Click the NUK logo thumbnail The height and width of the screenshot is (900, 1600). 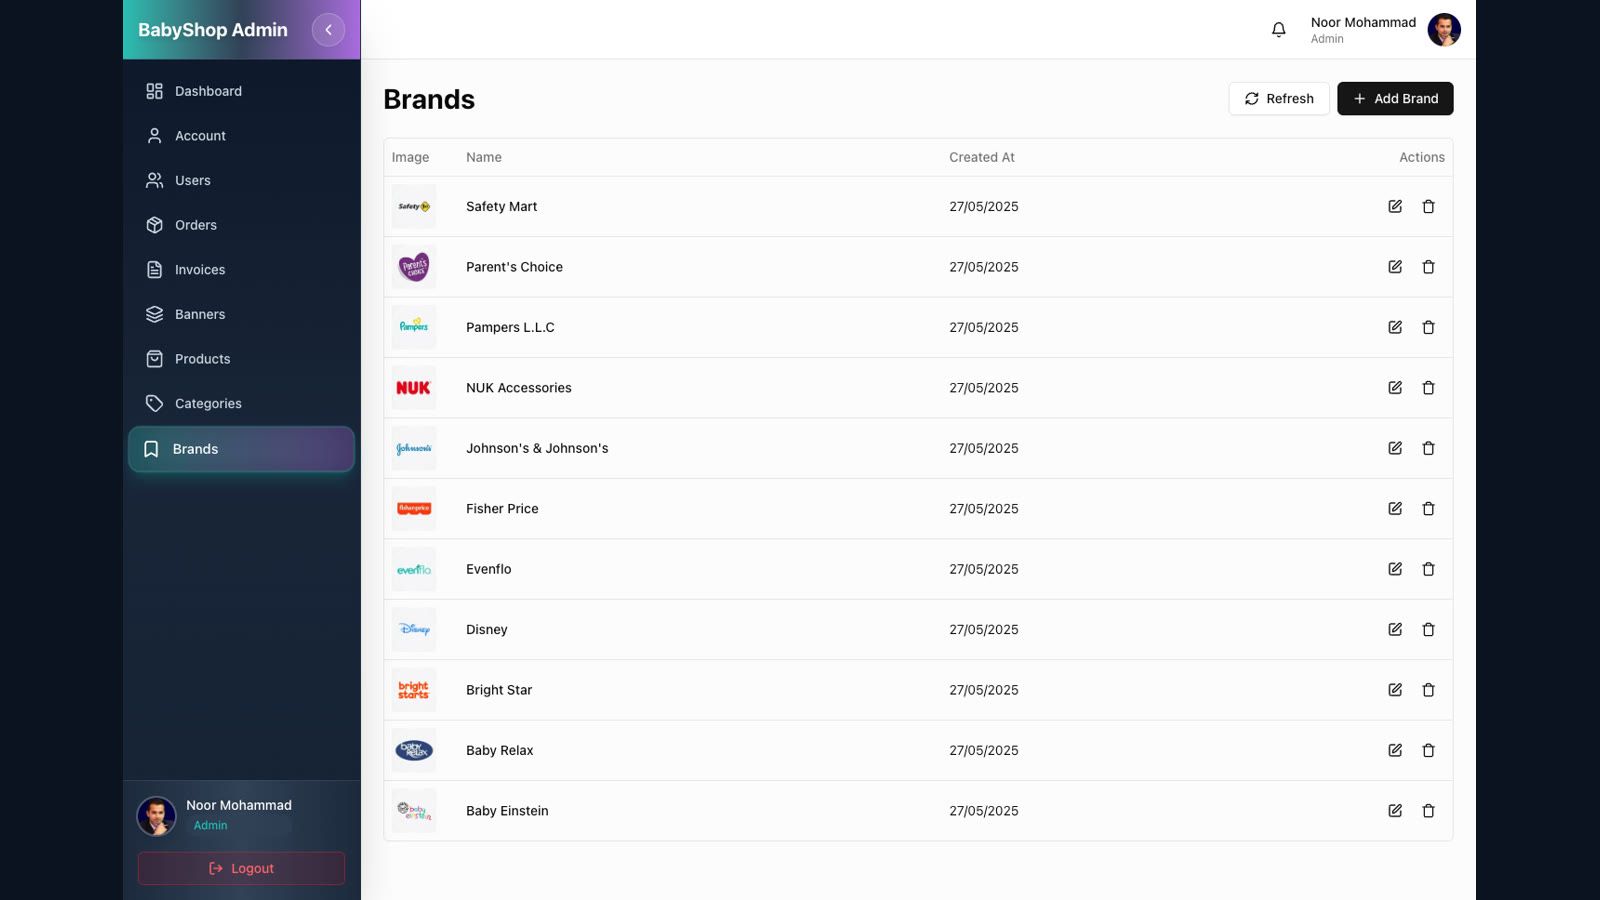pyautogui.click(x=414, y=388)
